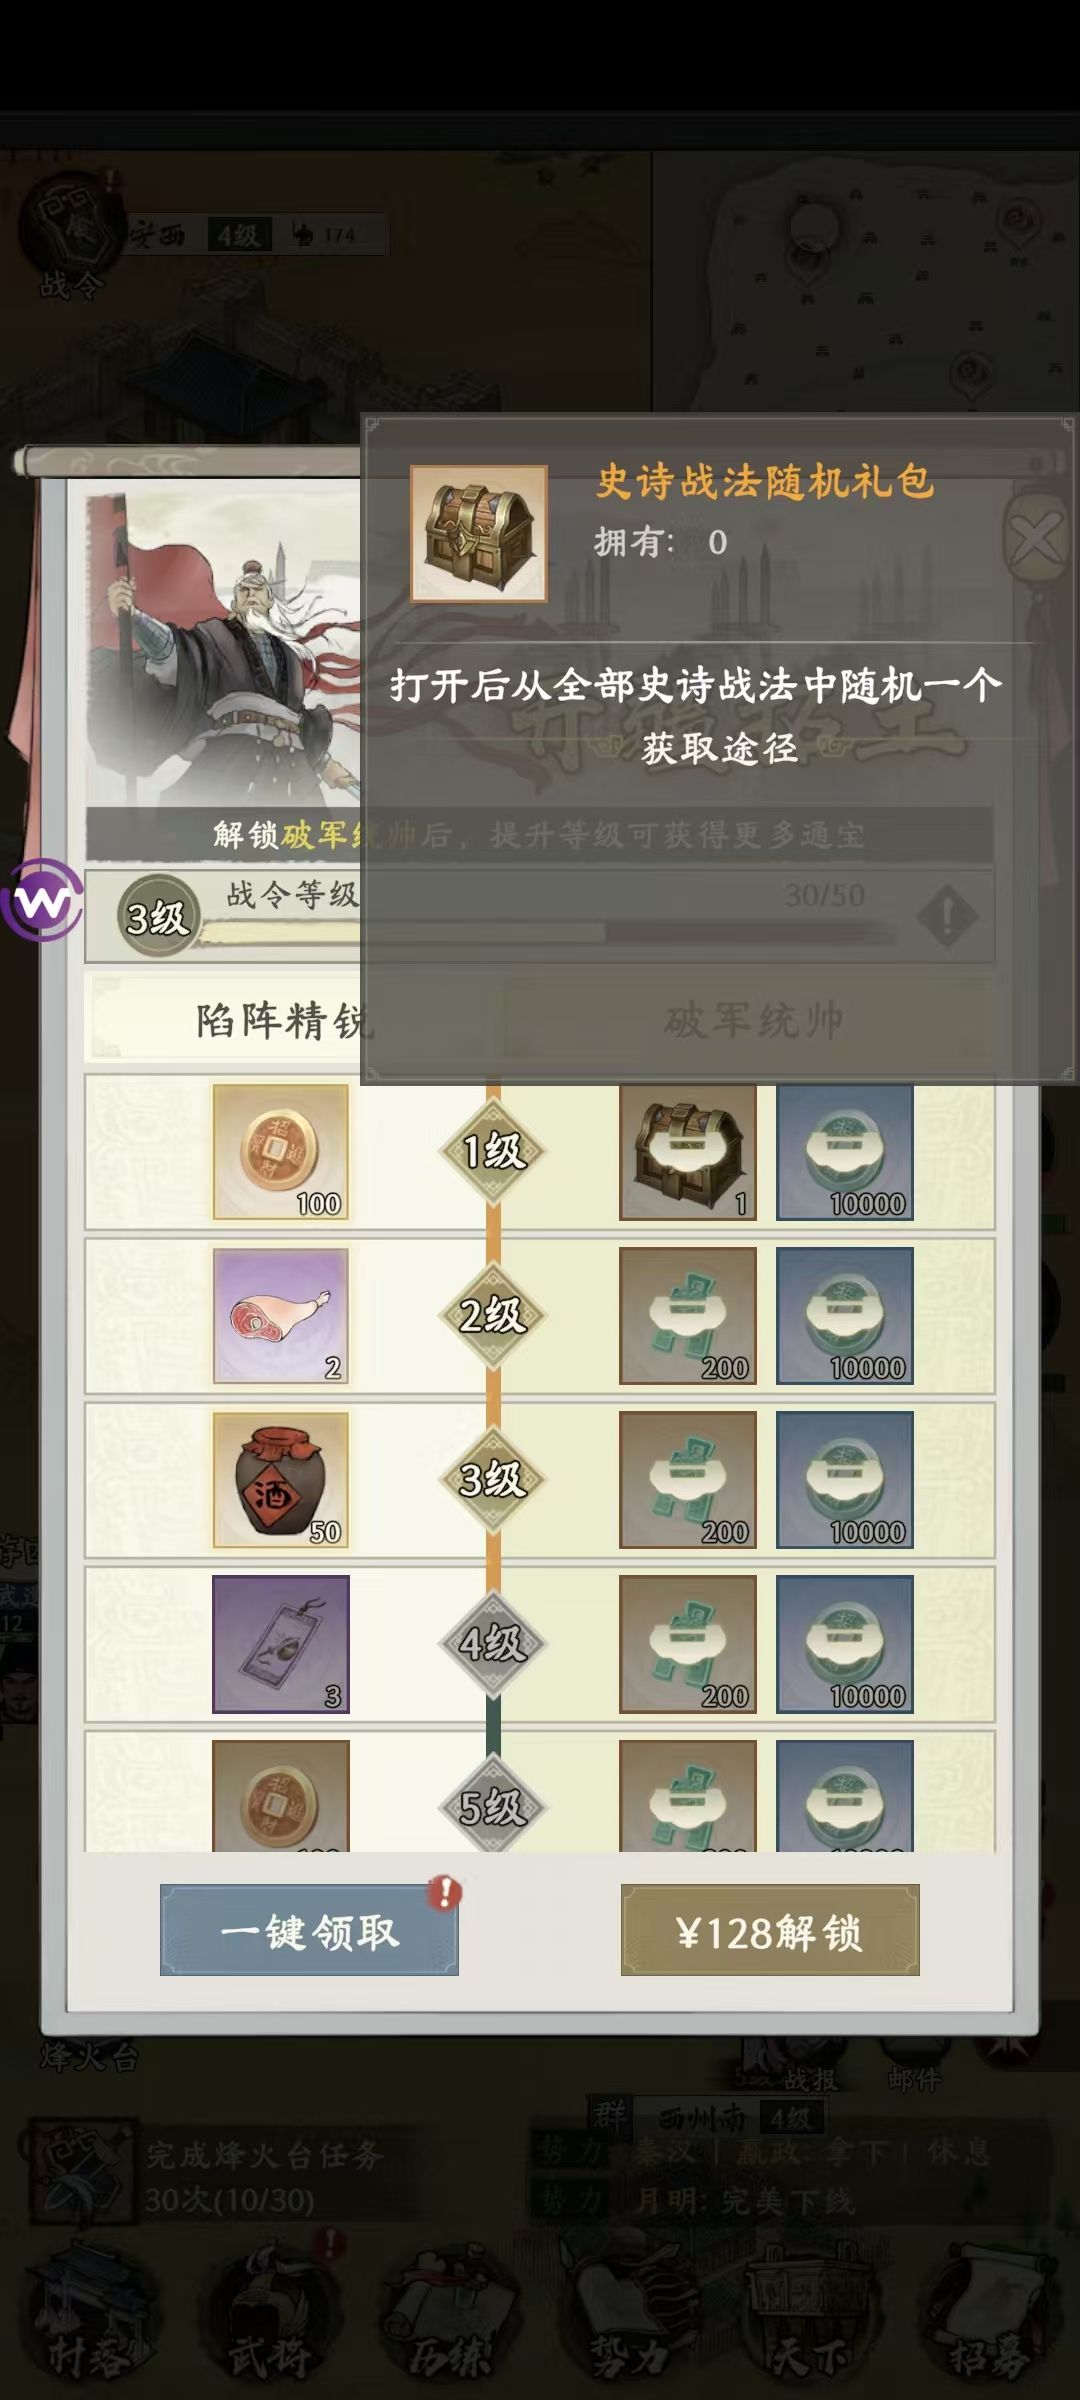Open the level 1 treasure chest reward

[x=688, y=1152]
